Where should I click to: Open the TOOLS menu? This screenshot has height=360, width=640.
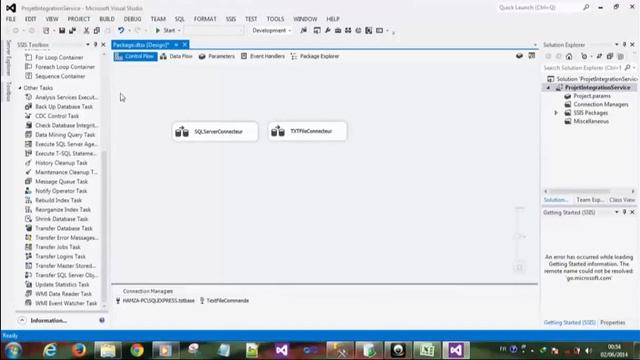(x=275, y=19)
